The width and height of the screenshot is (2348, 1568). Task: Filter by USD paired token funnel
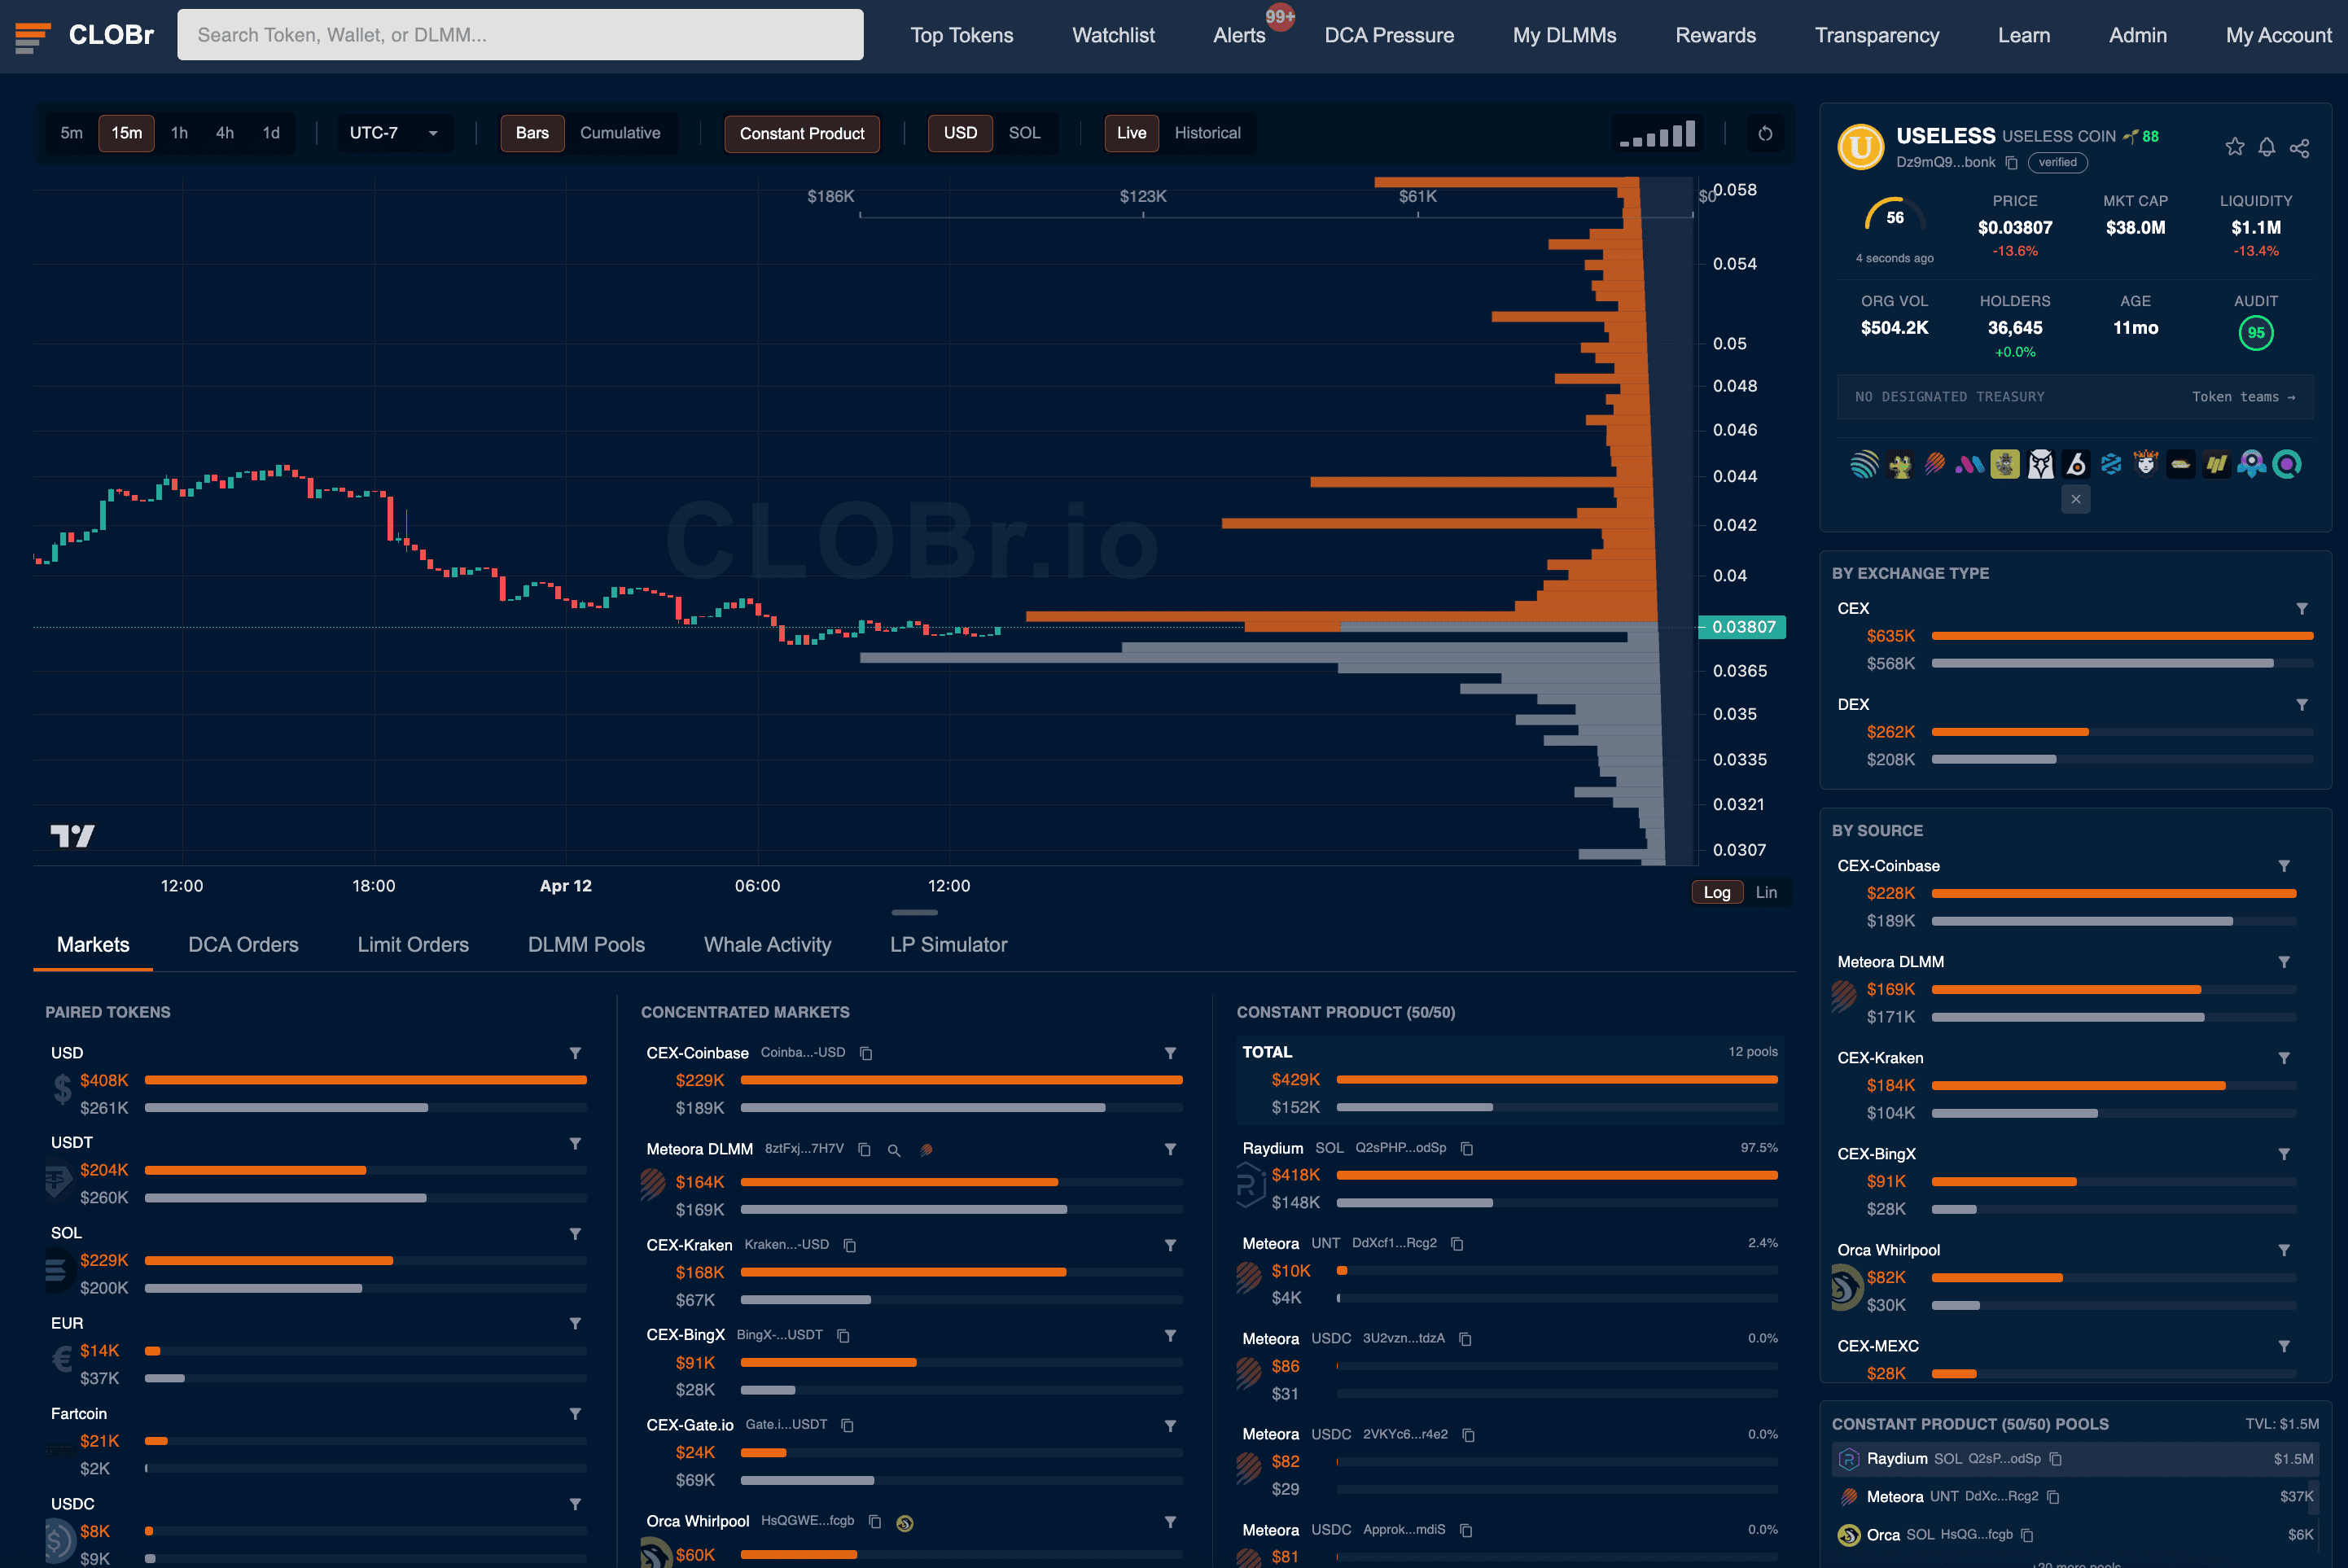click(575, 1053)
